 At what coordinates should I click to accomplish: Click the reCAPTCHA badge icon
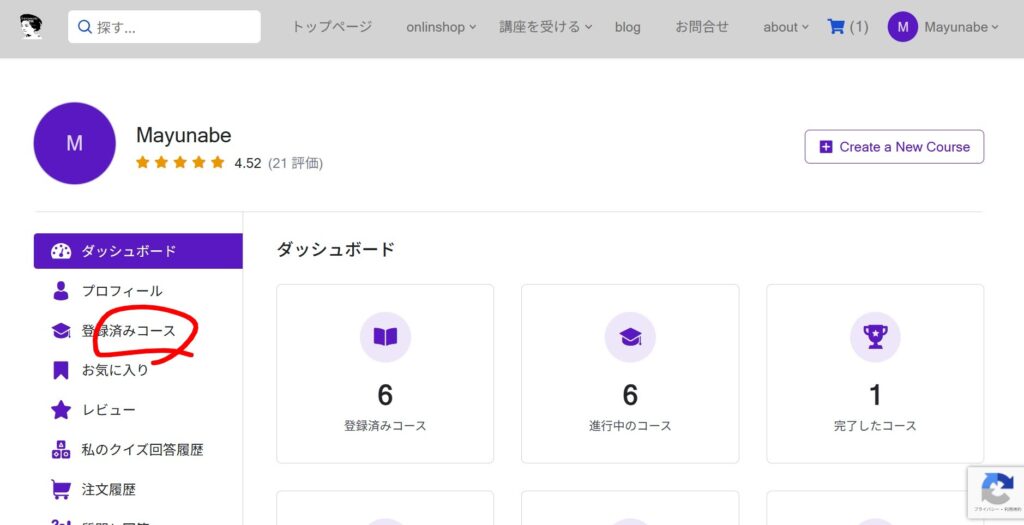[996, 489]
